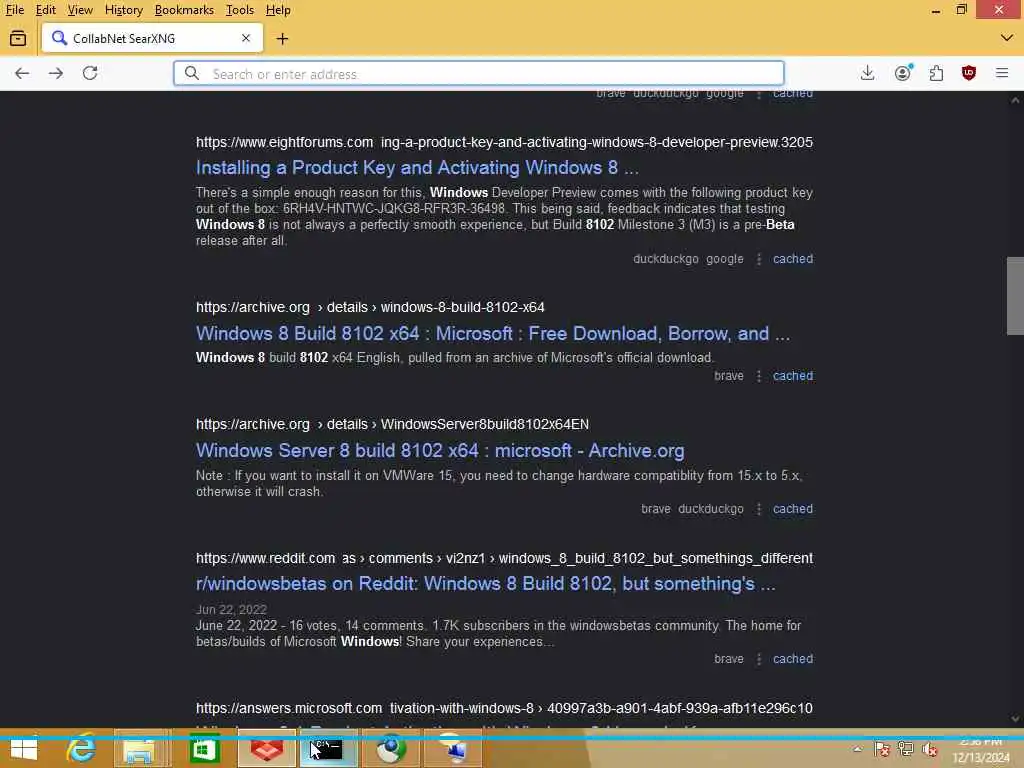Viewport: 1024px width, 768px height.
Task: Launch Internet Explorer from the taskbar
Action: (x=81, y=748)
